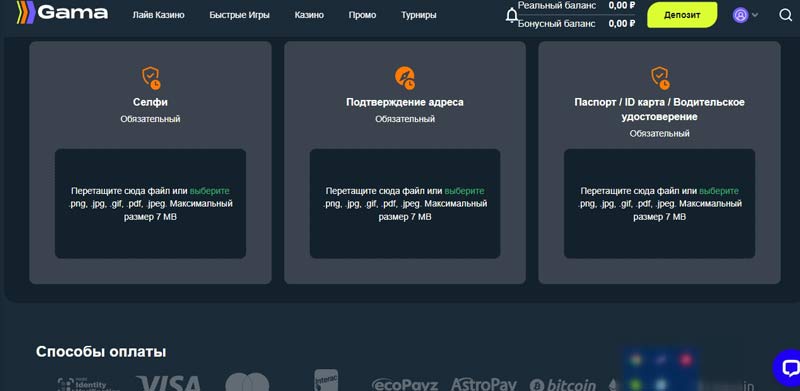Open the user profile avatar
This screenshot has height=391, width=800.
point(740,15)
